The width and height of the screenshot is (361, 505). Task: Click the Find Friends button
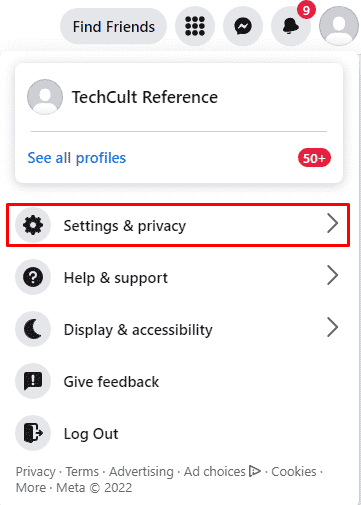(113, 26)
